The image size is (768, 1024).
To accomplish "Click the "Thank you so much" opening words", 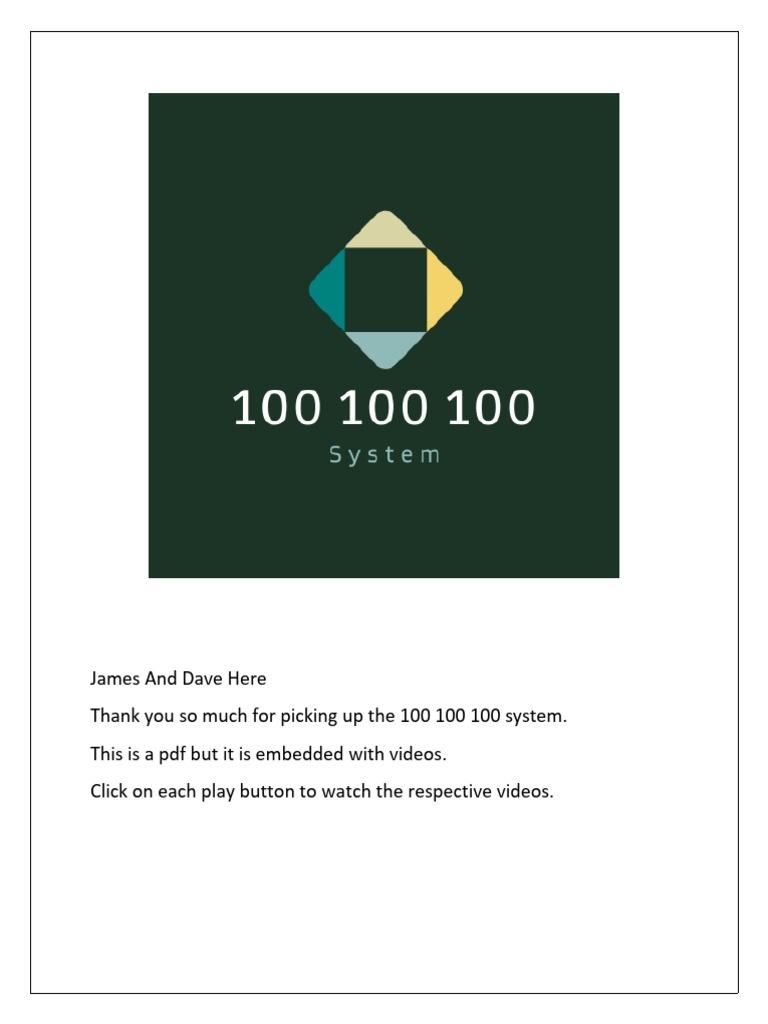I will coord(156,717).
